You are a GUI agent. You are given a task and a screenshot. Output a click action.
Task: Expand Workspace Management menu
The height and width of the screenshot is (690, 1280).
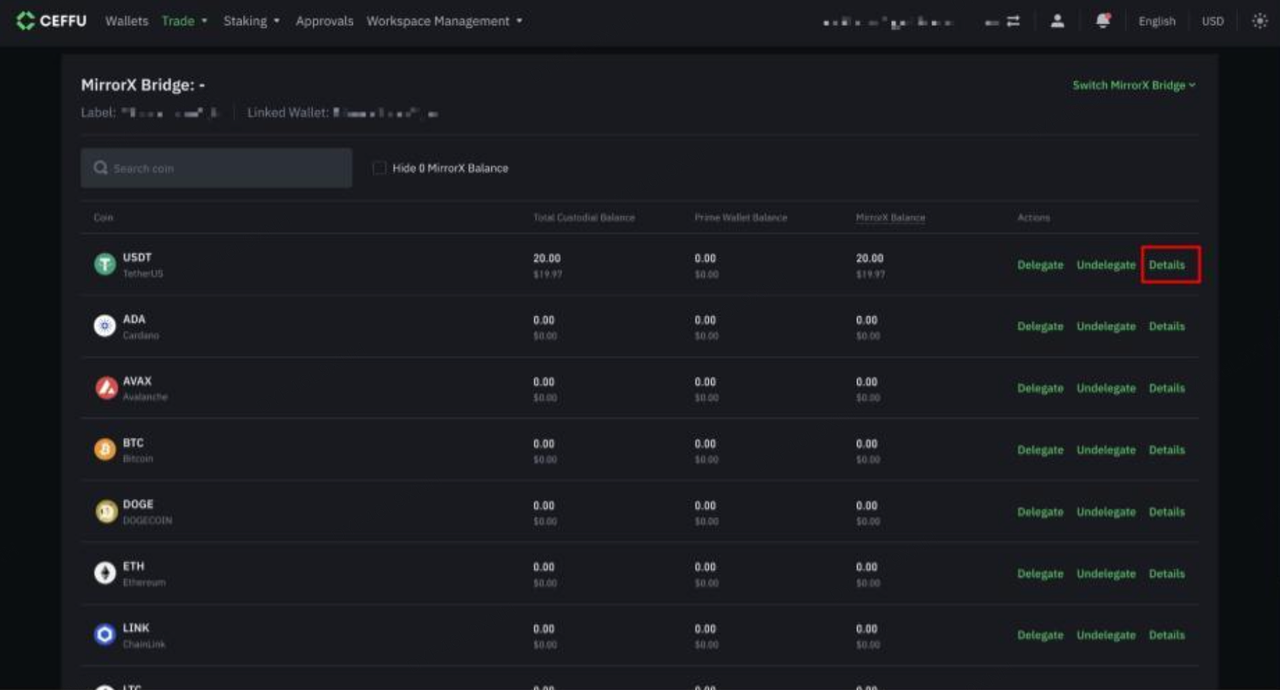444,21
